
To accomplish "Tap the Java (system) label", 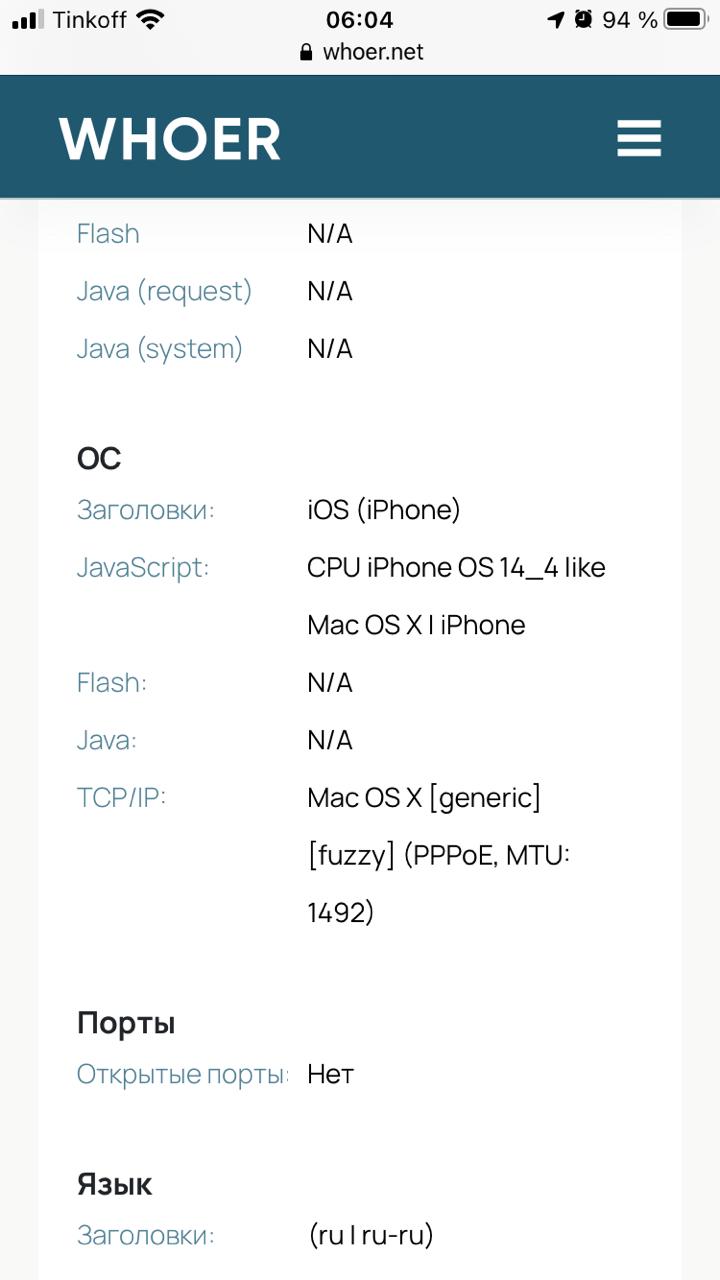I will (x=160, y=349).
